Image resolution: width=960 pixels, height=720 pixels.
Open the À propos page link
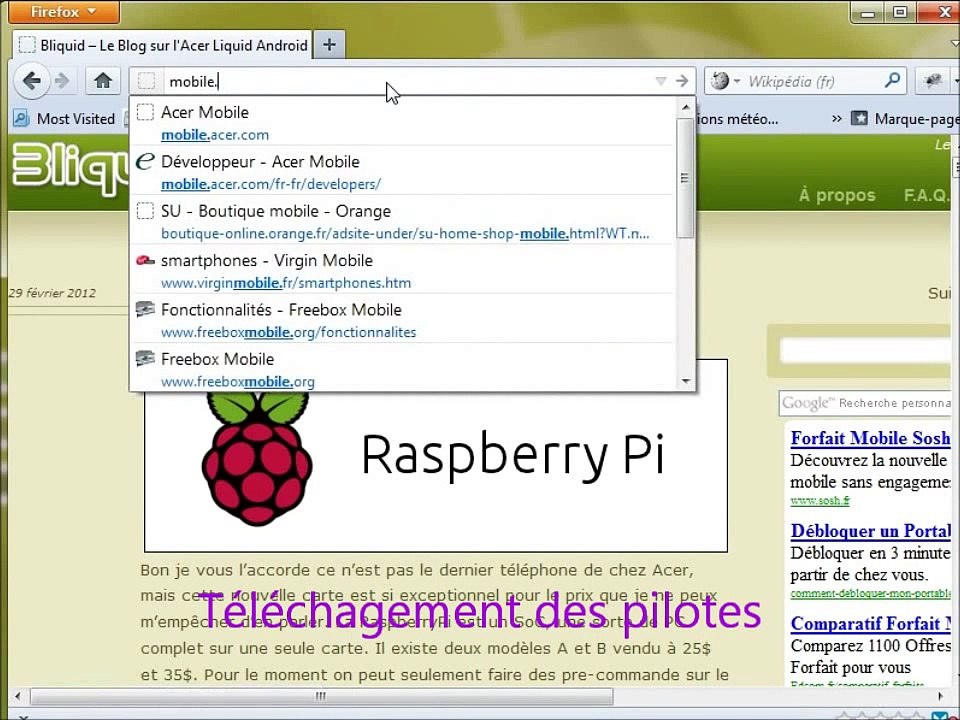(837, 195)
